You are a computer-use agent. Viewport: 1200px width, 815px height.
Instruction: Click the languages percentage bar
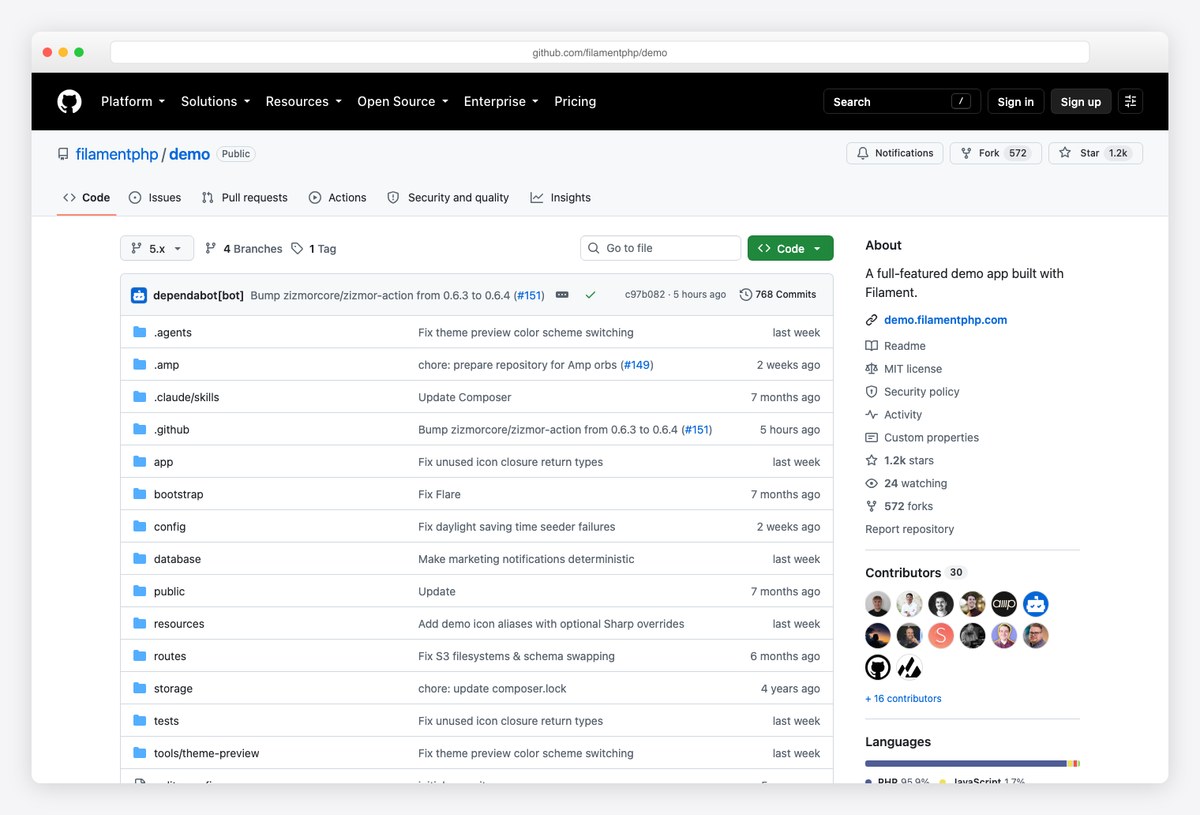[x=972, y=764]
